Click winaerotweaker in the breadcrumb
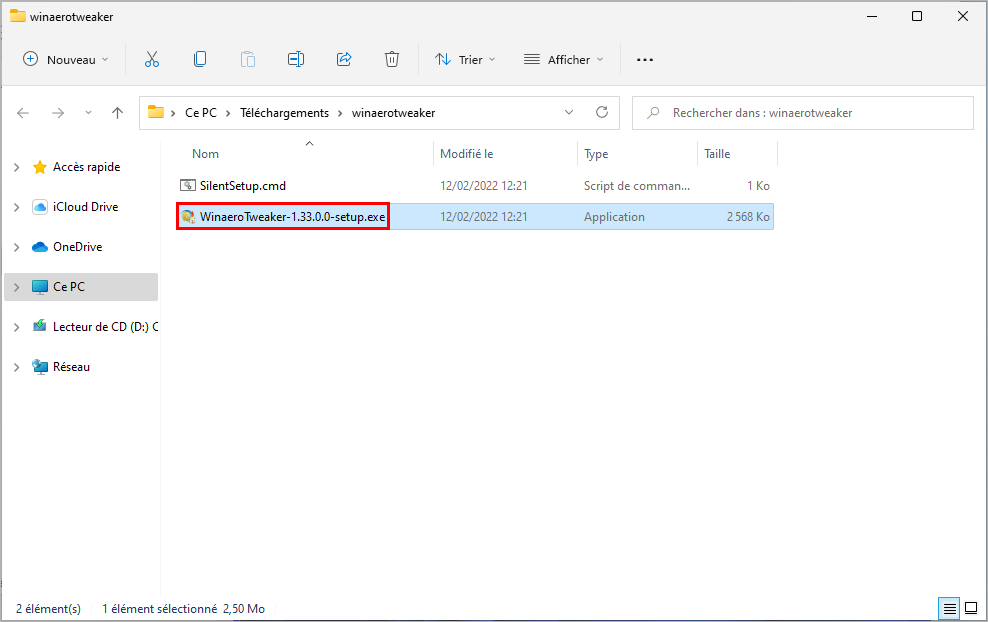Image resolution: width=988 pixels, height=622 pixels. 393,113
